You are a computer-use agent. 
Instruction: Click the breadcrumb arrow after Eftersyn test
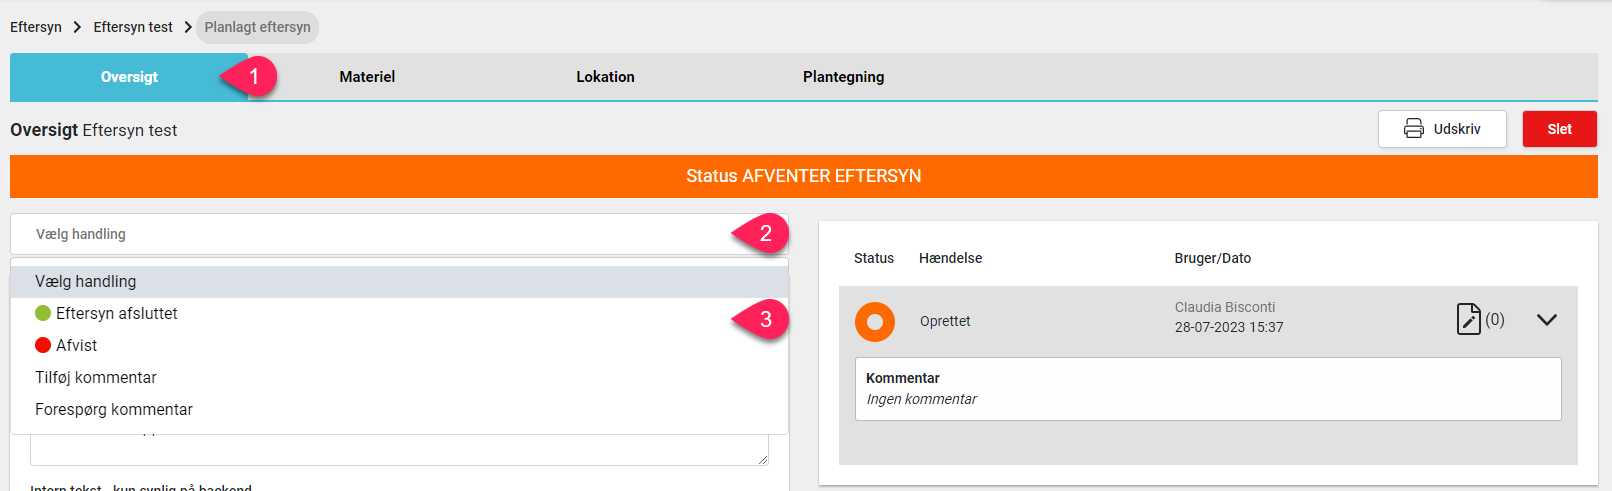187,27
